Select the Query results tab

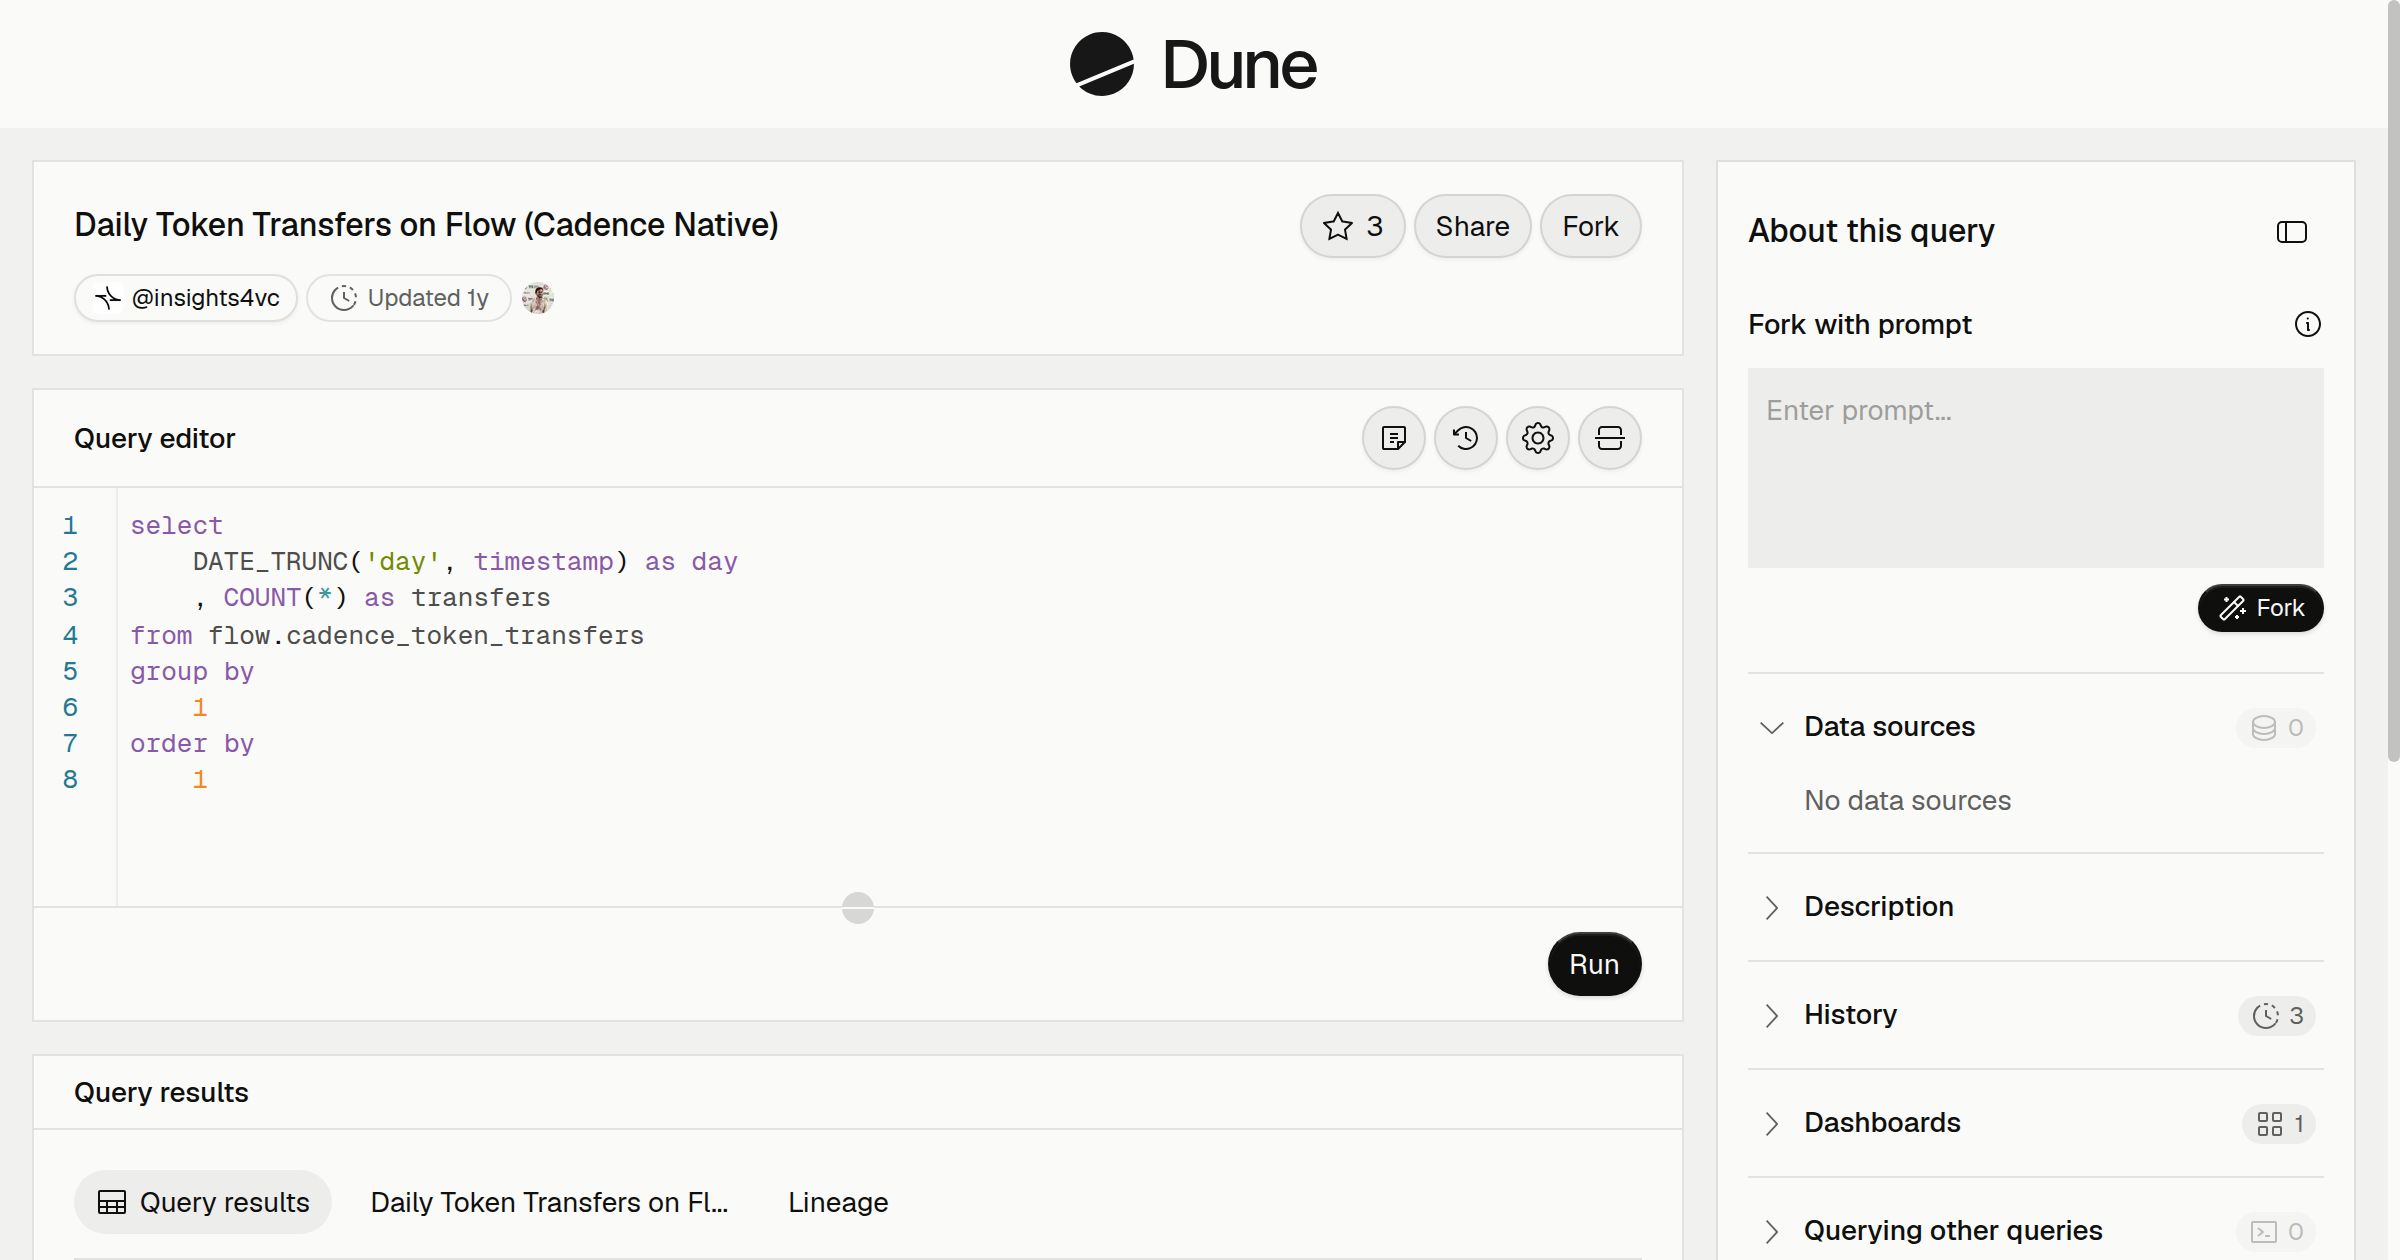pyautogui.click(x=203, y=1202)
